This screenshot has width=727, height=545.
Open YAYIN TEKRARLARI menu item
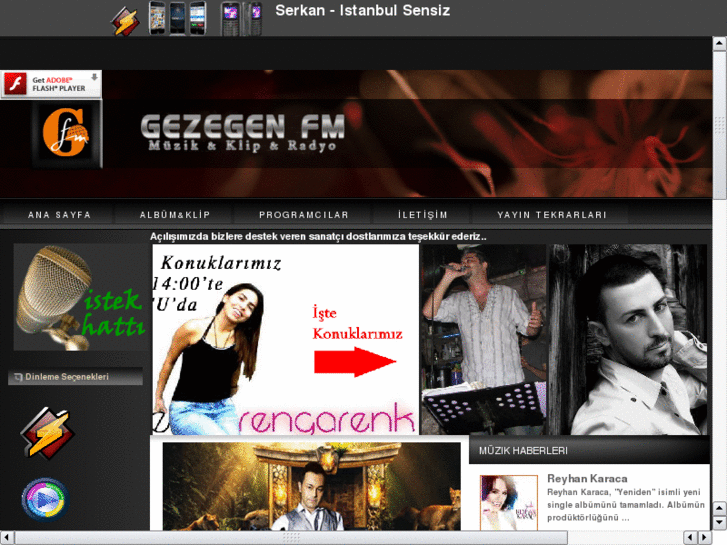coord(552,215)
